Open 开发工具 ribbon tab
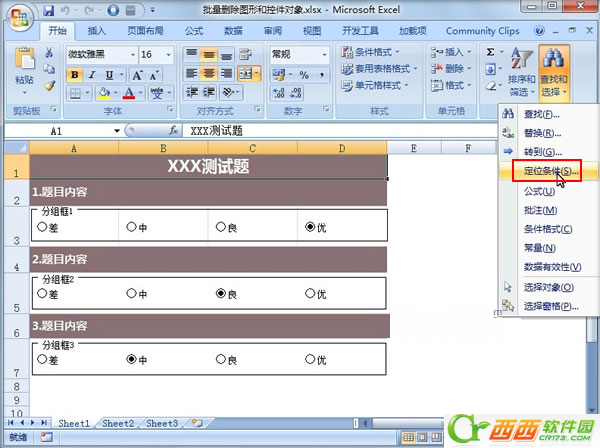 (360, 31)
